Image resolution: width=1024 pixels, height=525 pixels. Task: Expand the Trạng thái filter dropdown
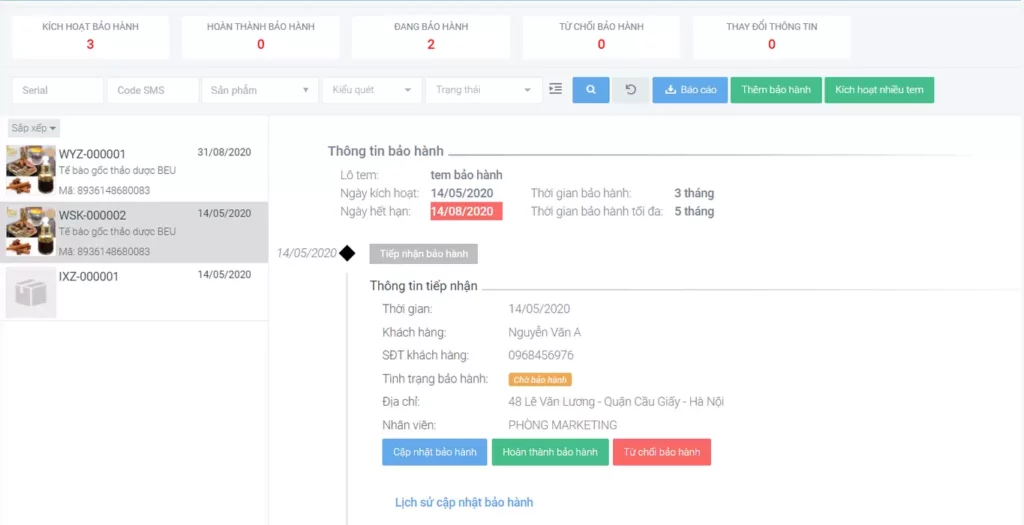click(x=483, y=90)
